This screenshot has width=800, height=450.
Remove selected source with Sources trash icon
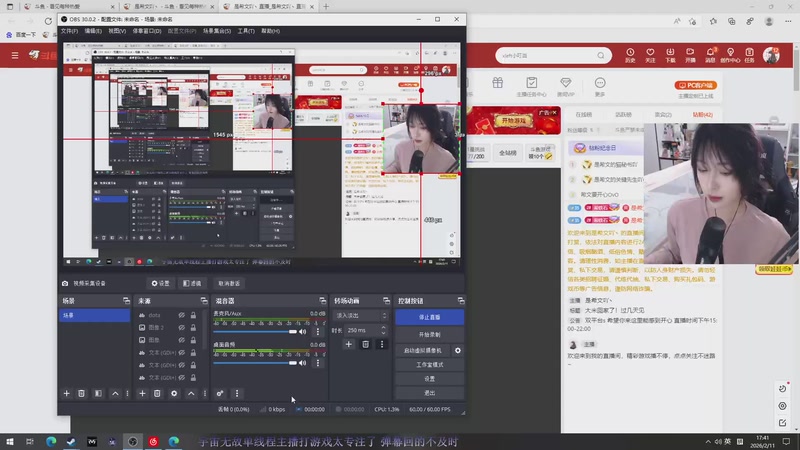(x=157, y=393)
